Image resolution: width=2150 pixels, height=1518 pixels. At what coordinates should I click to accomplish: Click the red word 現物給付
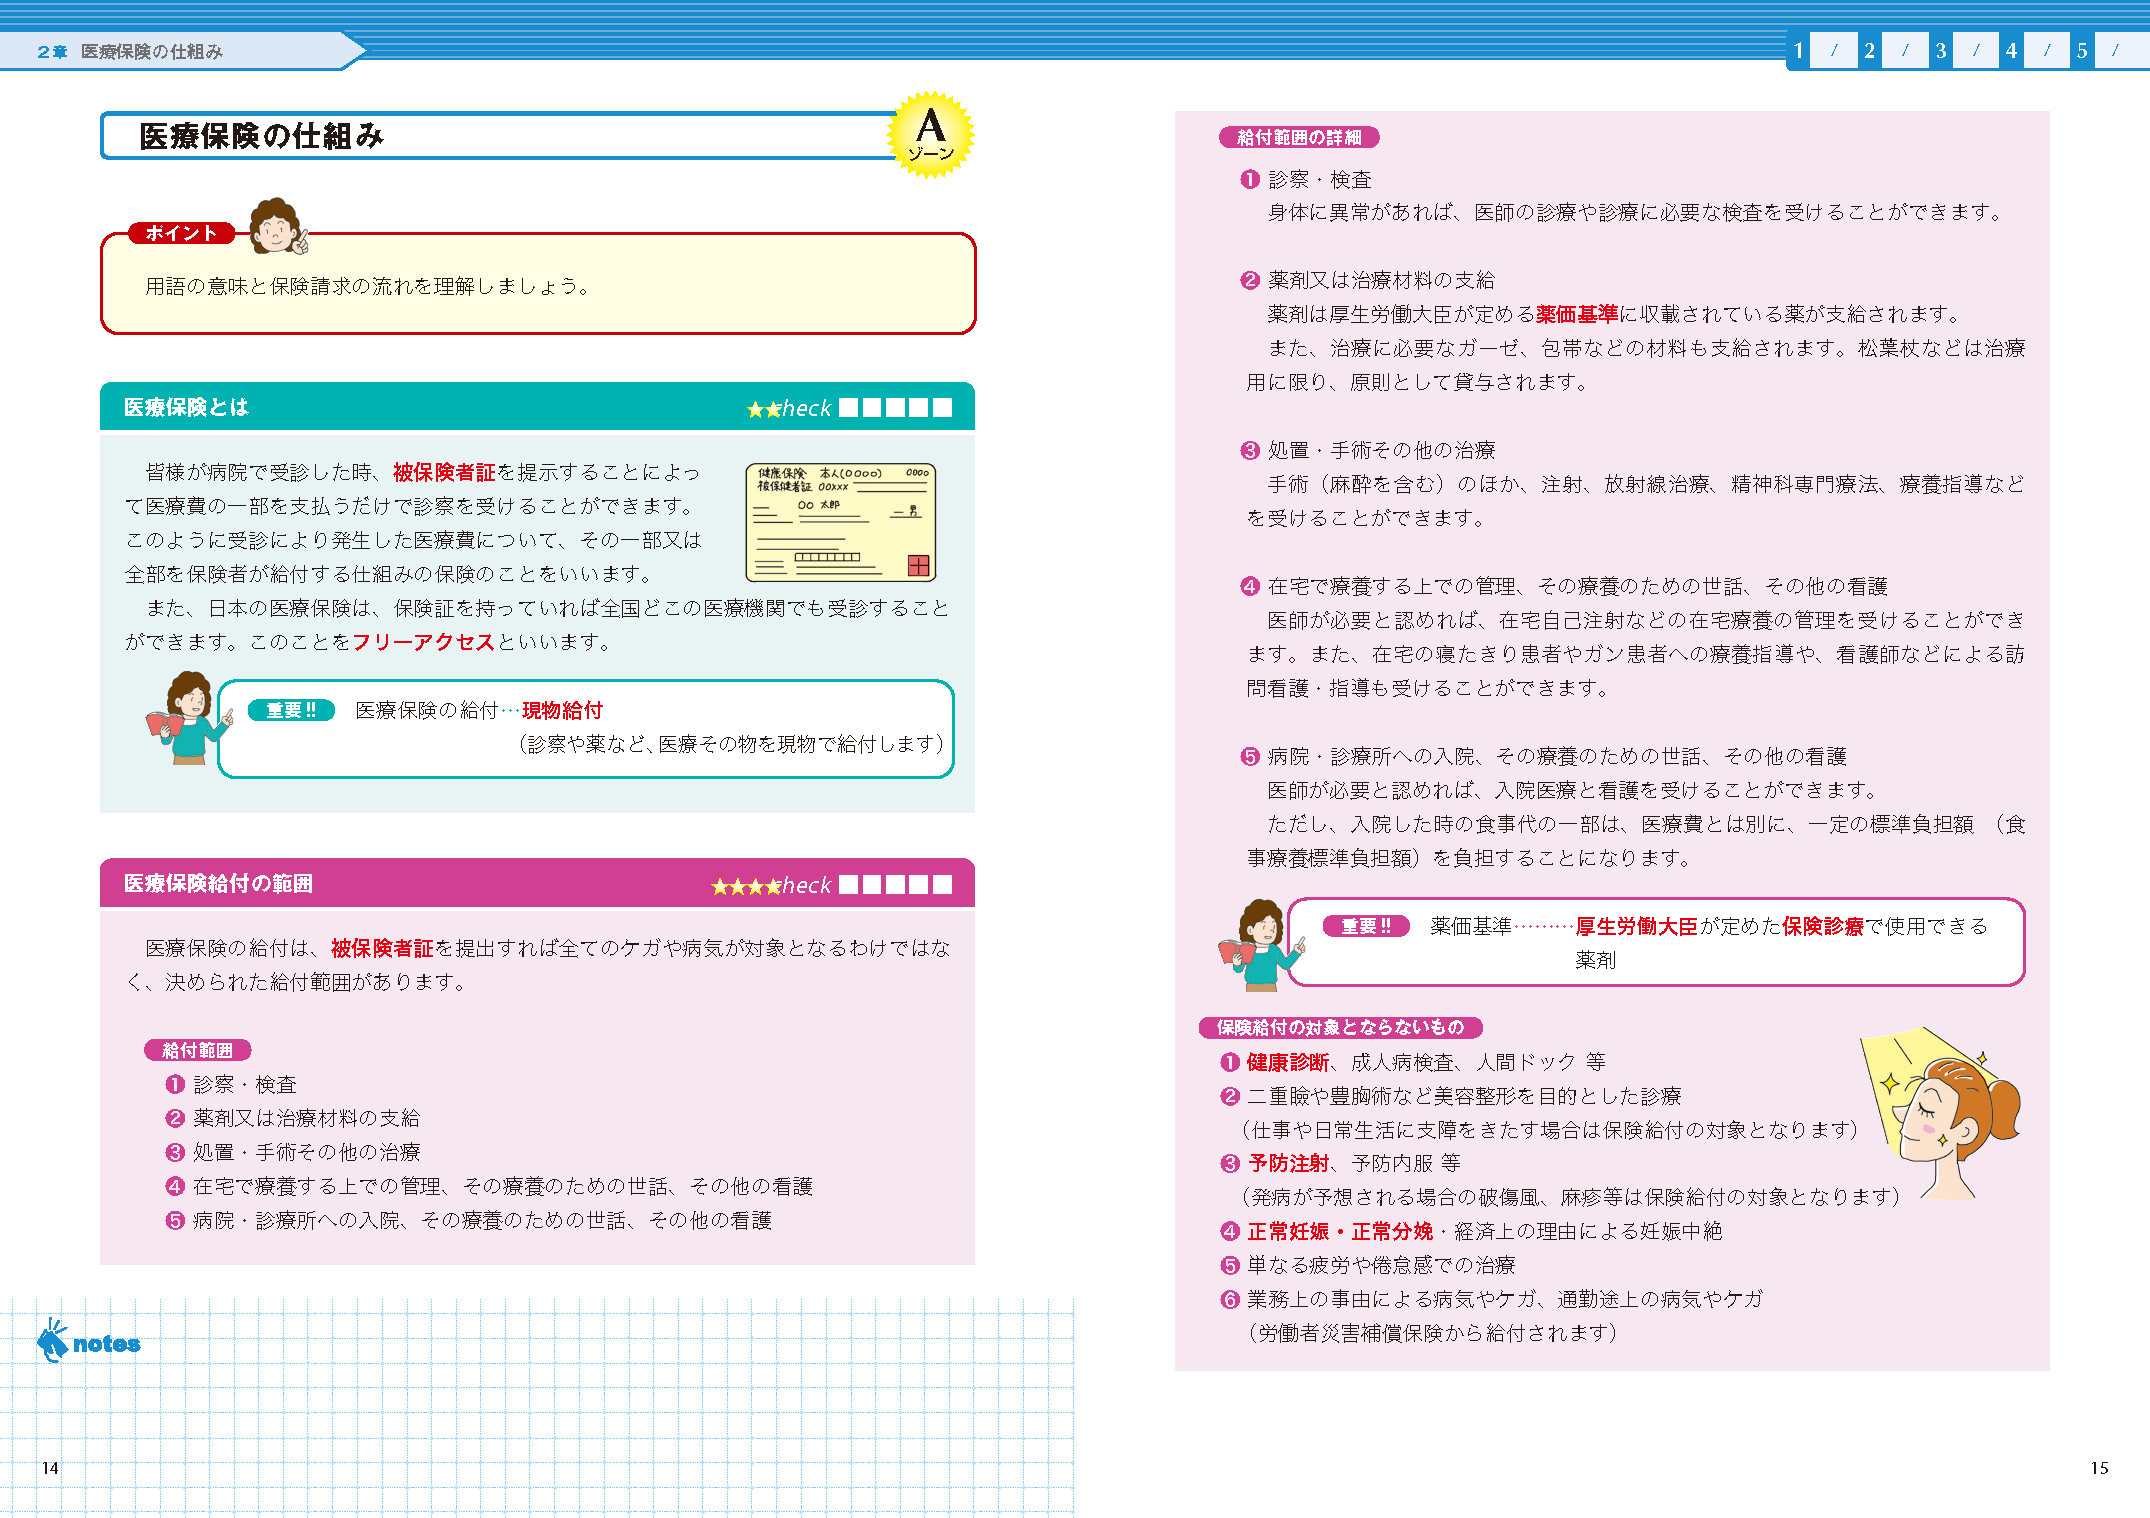click(x=562, y=710)
